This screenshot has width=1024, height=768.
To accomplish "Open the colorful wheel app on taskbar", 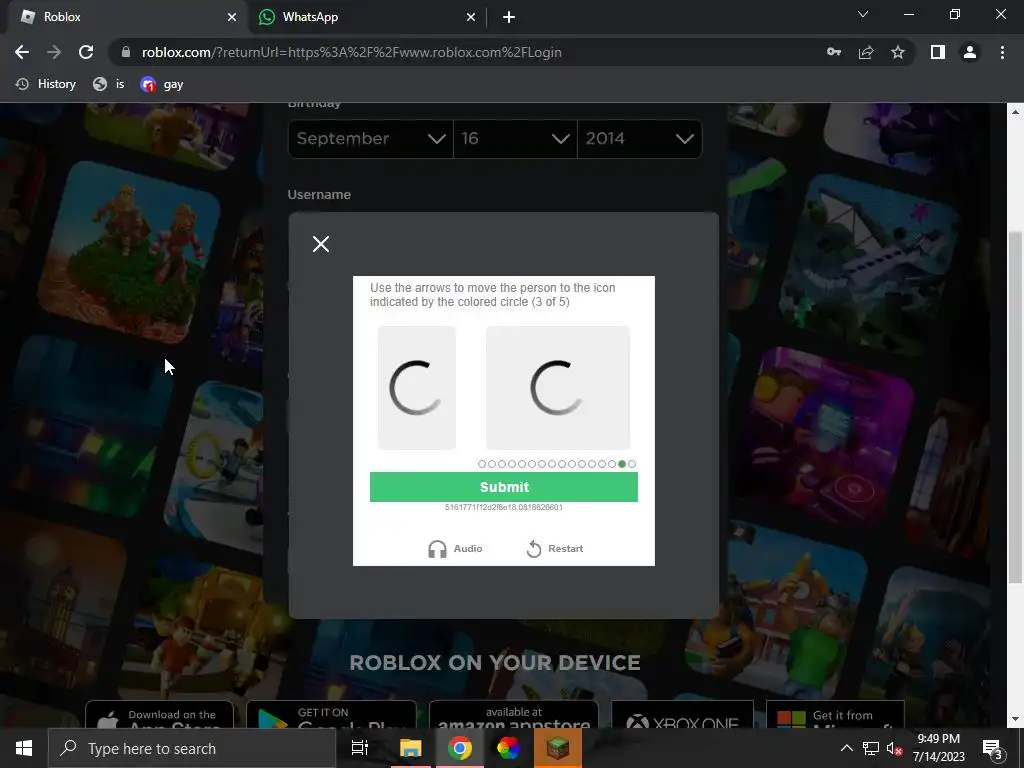I will (x=508, y=748).
